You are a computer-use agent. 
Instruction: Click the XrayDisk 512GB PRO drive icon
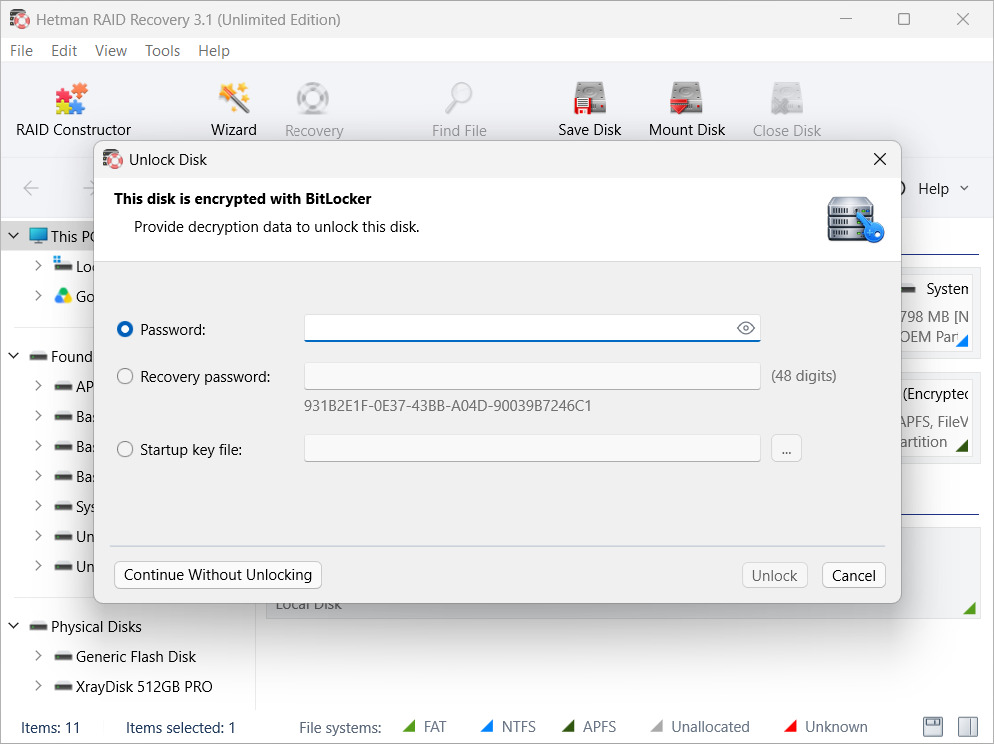pyautogui.click(x=63, y=686)
